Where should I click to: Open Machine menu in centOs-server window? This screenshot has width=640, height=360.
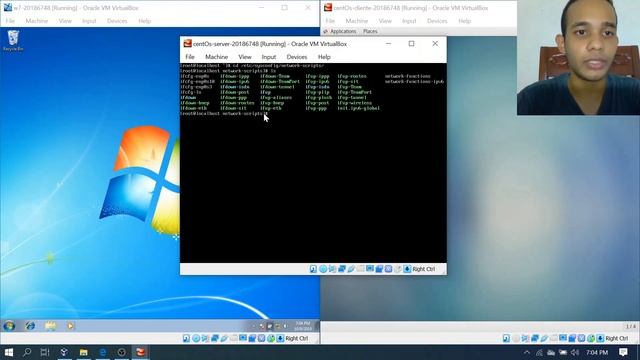point(216,57)
